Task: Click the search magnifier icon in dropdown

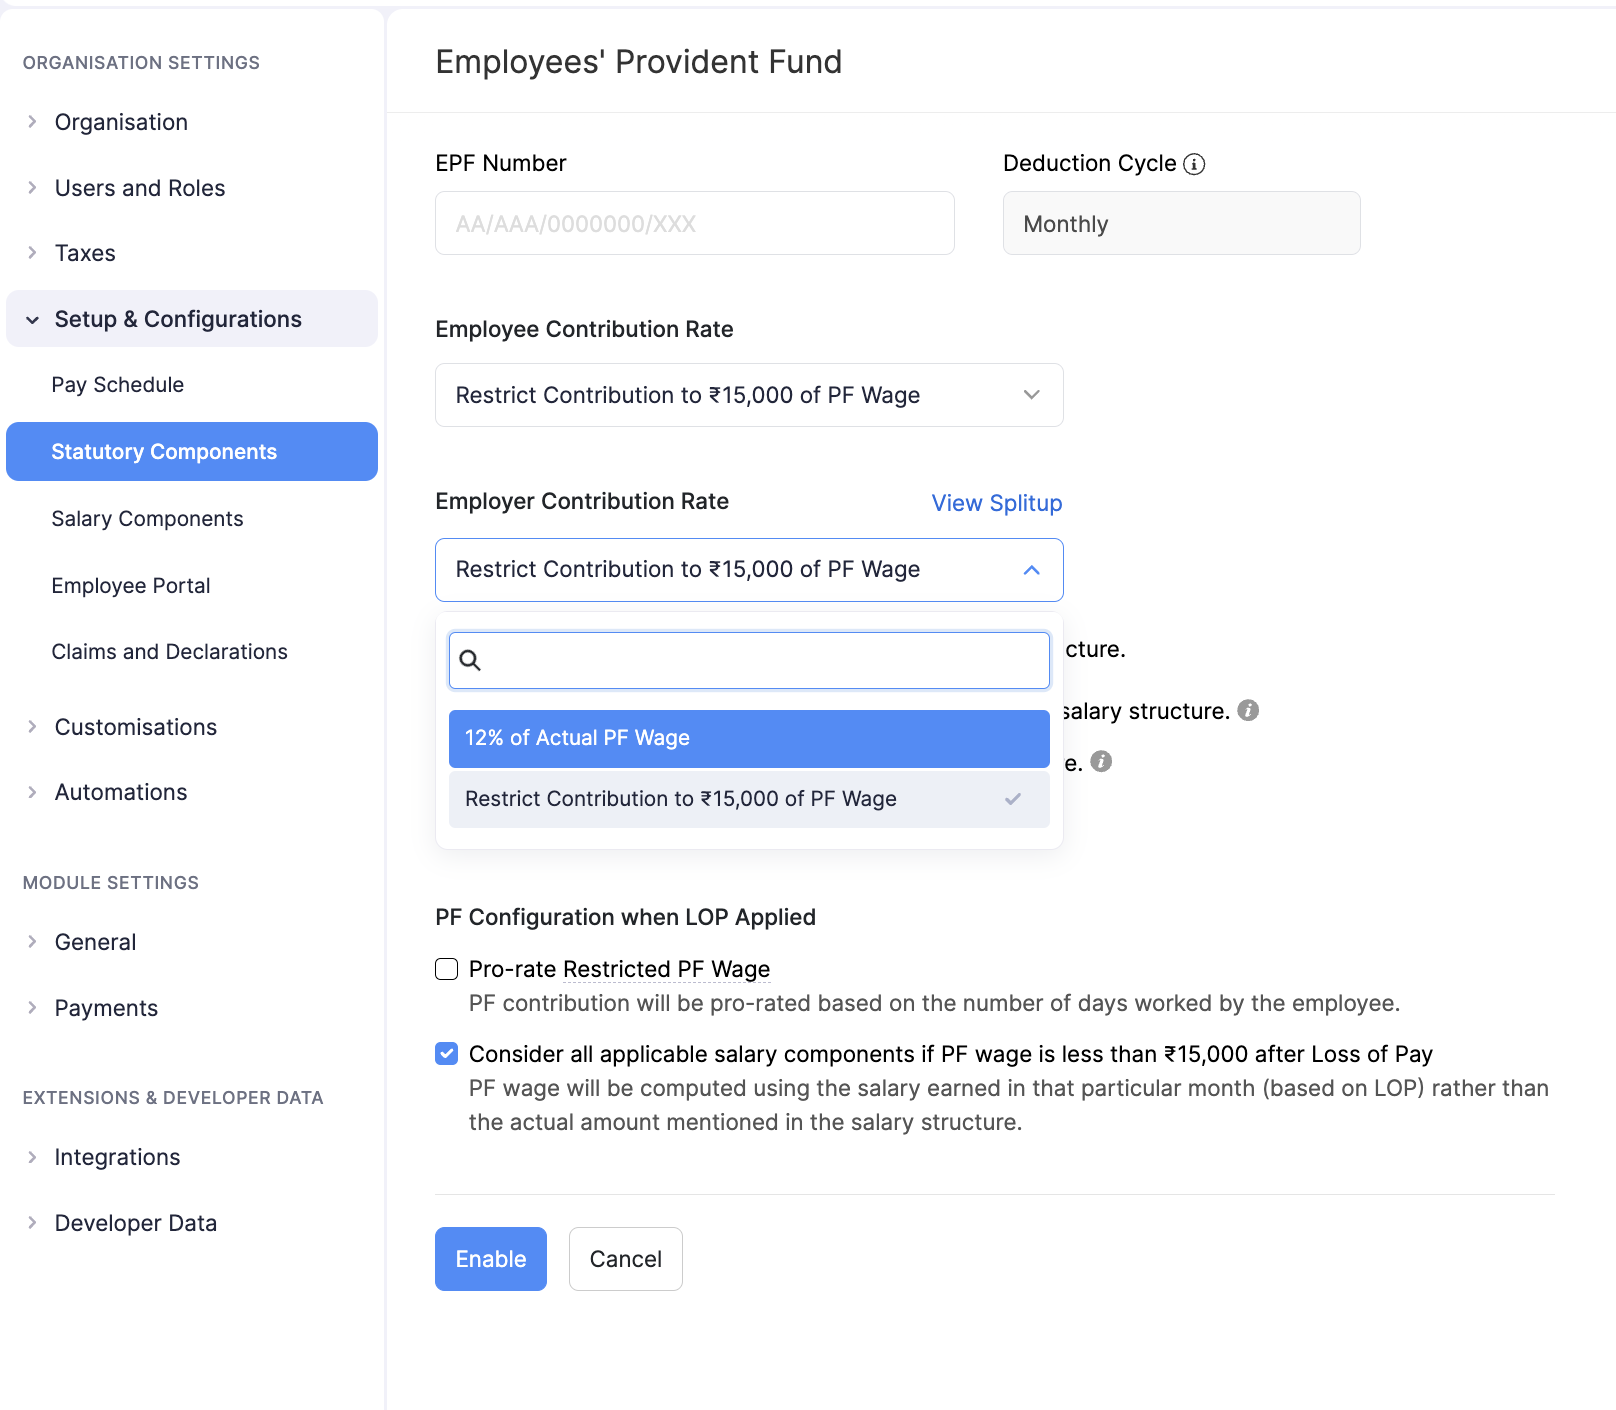Action: (x=470, y=660)
